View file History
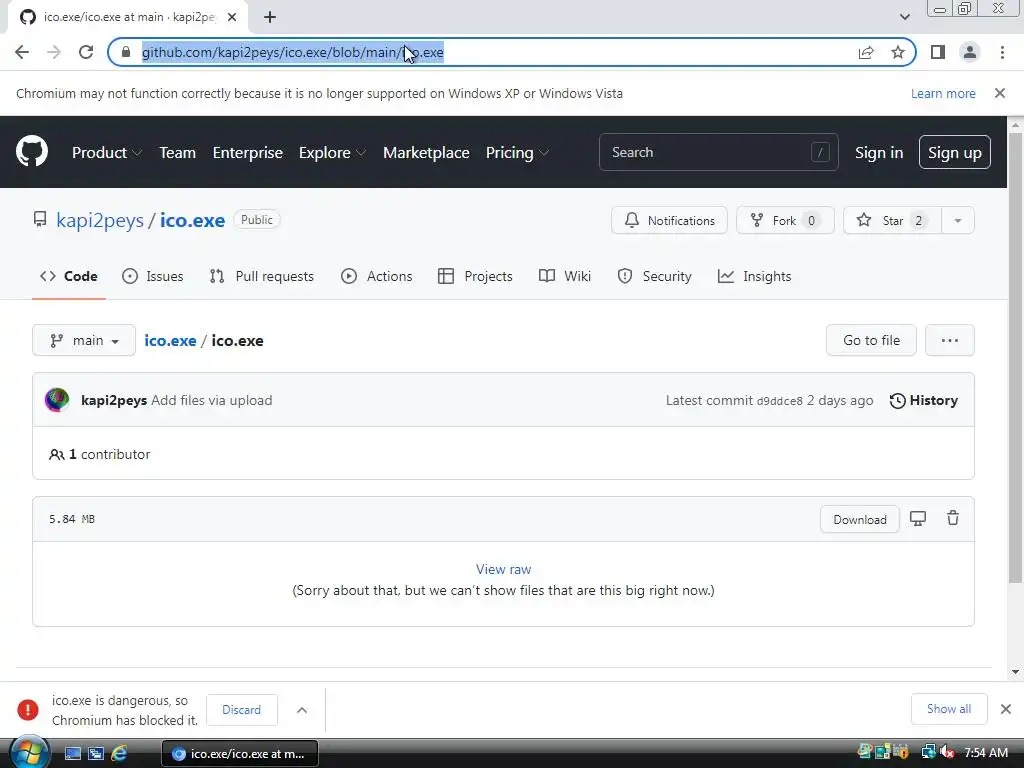Viewport: 1024px width, 768px height. (923, 400)
